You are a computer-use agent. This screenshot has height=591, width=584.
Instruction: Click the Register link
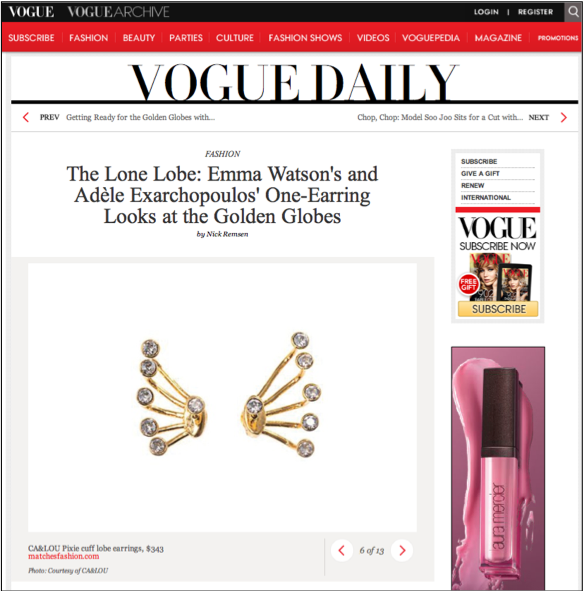(x=535, y=12)
